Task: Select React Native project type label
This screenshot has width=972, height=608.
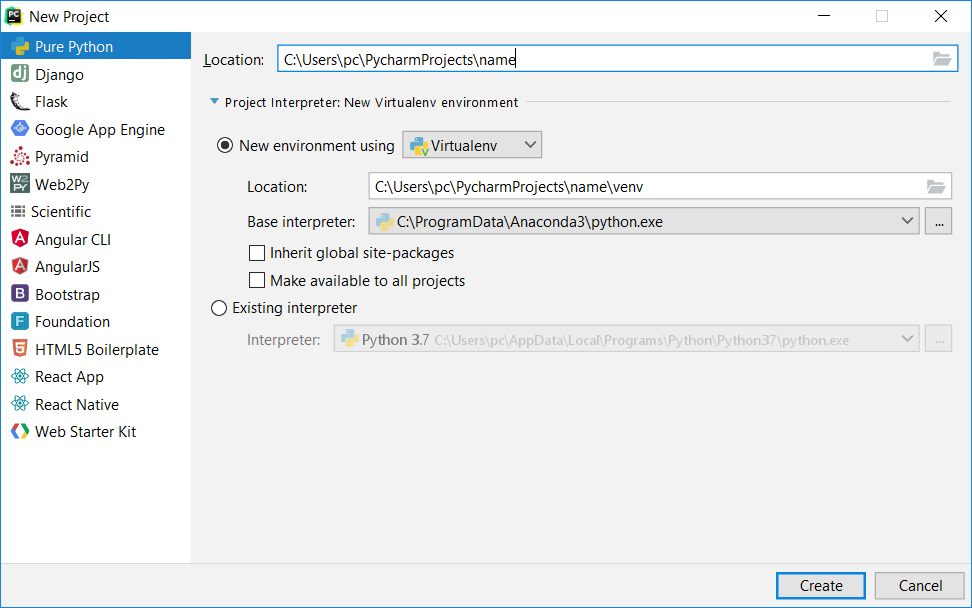Action: [77, 405]
